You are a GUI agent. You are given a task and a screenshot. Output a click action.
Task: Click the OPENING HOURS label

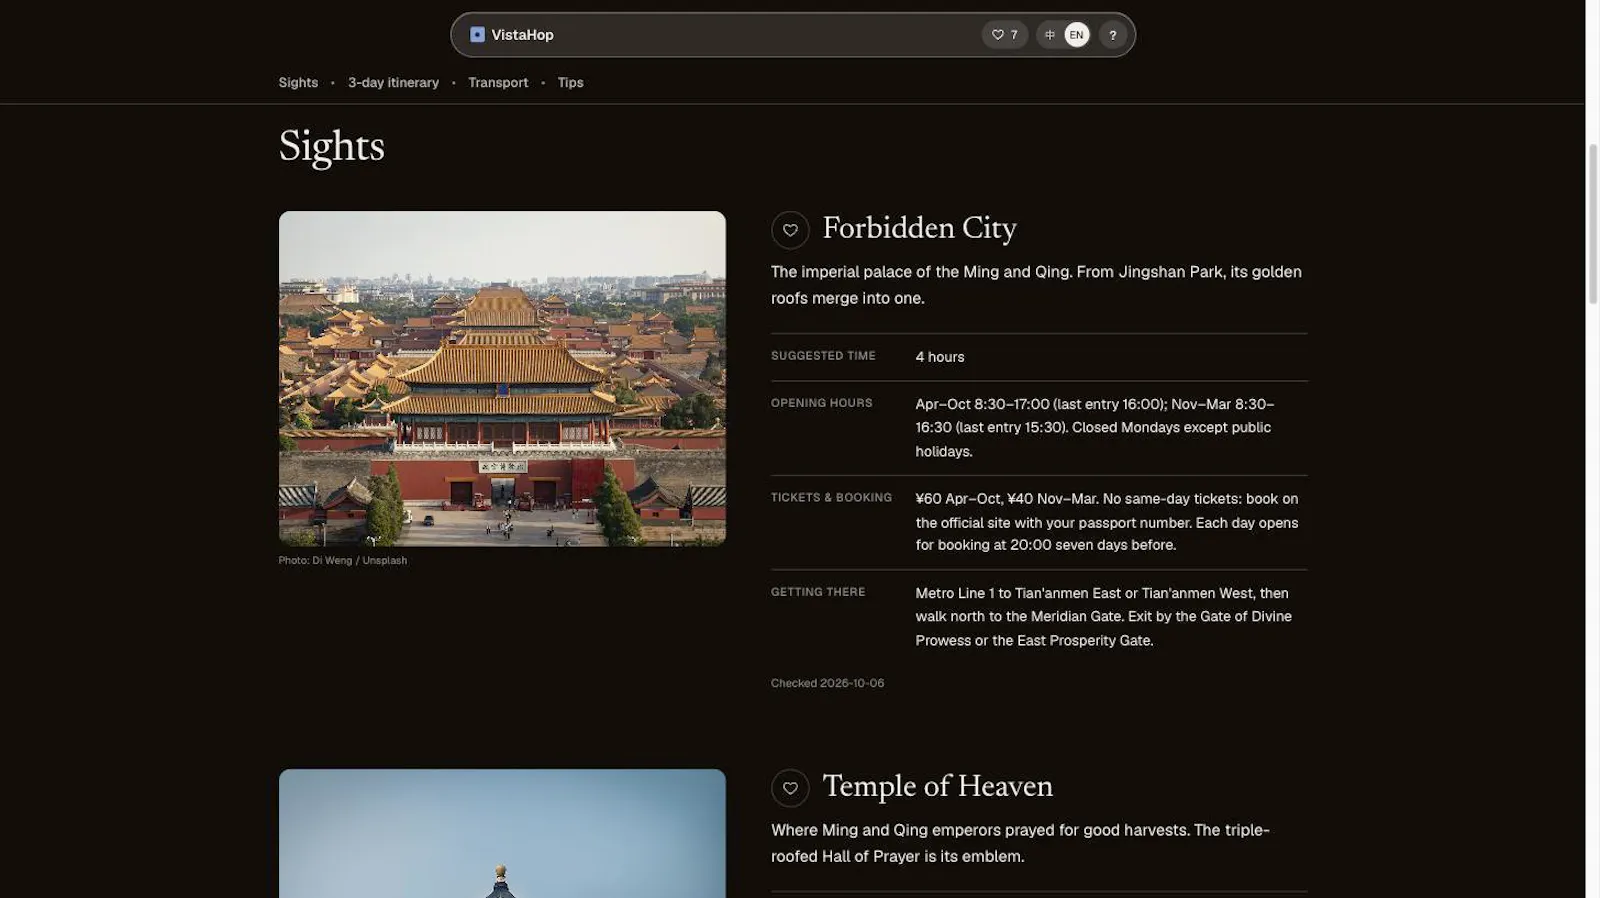coord(821,403)
